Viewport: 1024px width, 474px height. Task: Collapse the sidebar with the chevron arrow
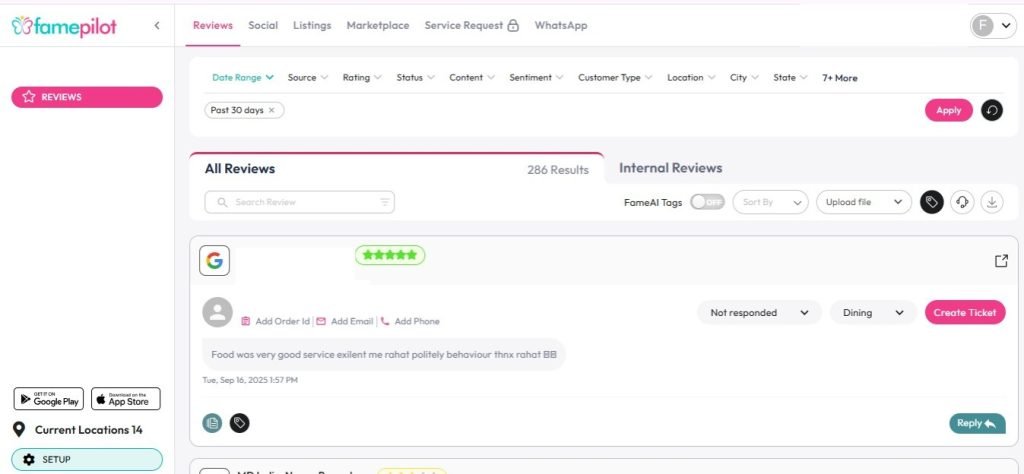tap(157, 25)
